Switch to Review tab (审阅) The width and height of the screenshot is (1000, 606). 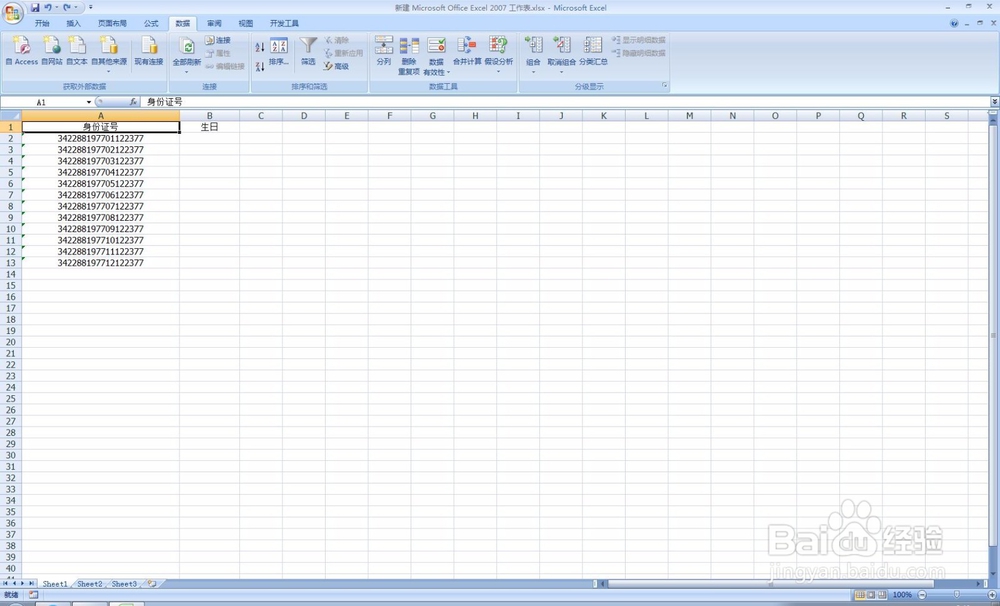click(x=214, y=24)
